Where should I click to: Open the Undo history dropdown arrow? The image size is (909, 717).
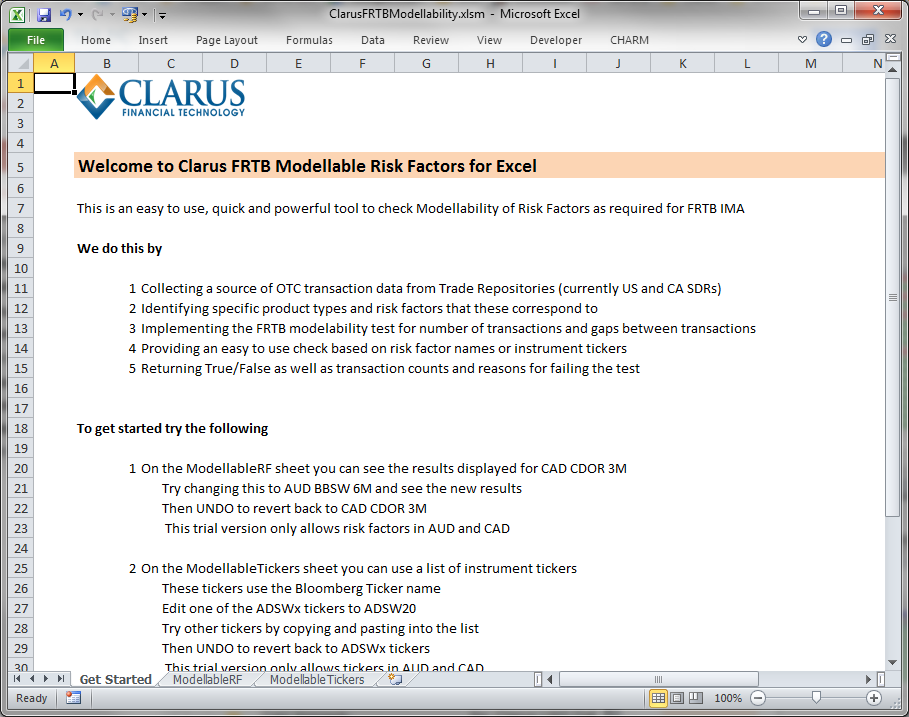click(x=80, y=14)
